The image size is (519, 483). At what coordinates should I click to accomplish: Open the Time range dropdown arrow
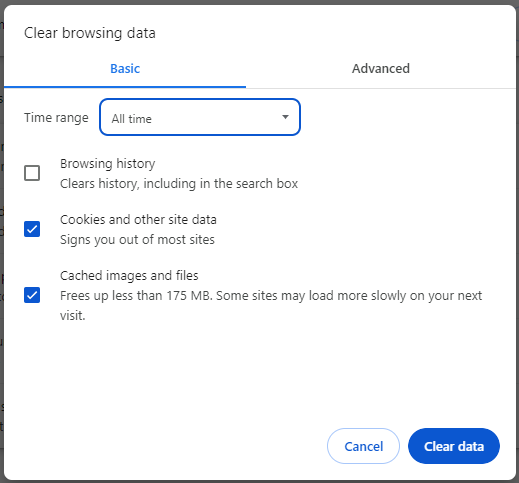(x=285, y=117)
